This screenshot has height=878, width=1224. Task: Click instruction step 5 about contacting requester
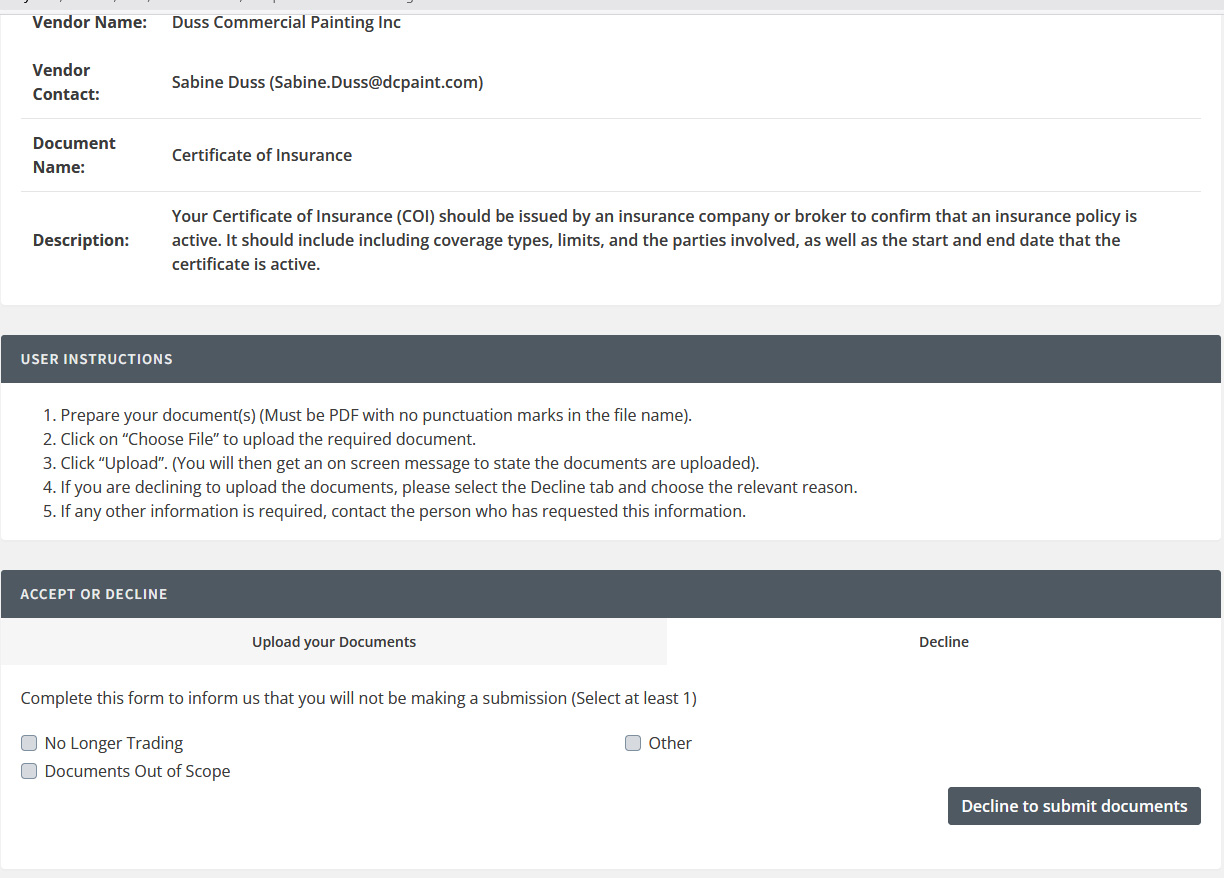click(403, 511)
